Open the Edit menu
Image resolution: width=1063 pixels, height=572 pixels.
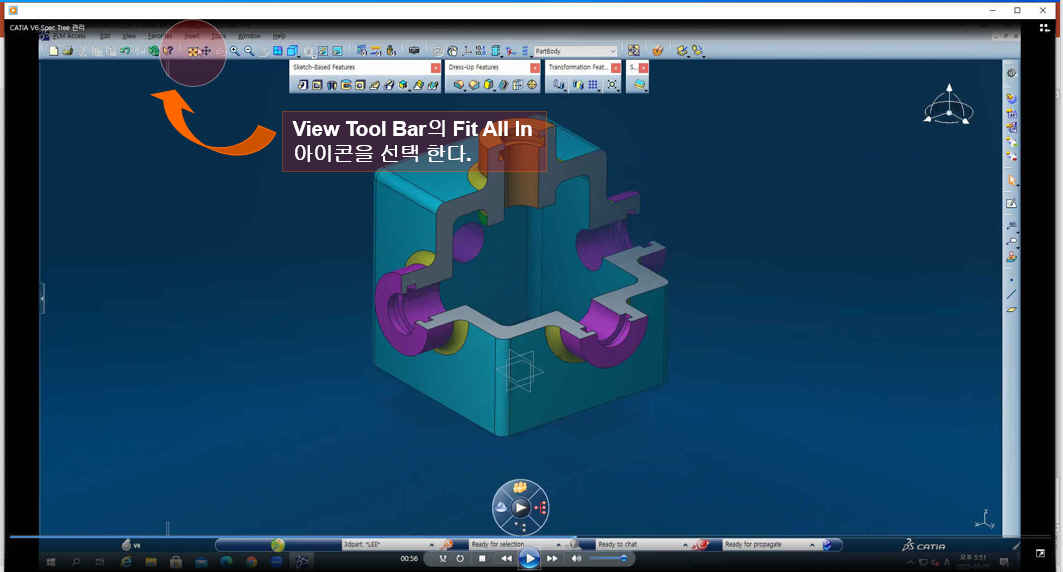pos(105,36)
